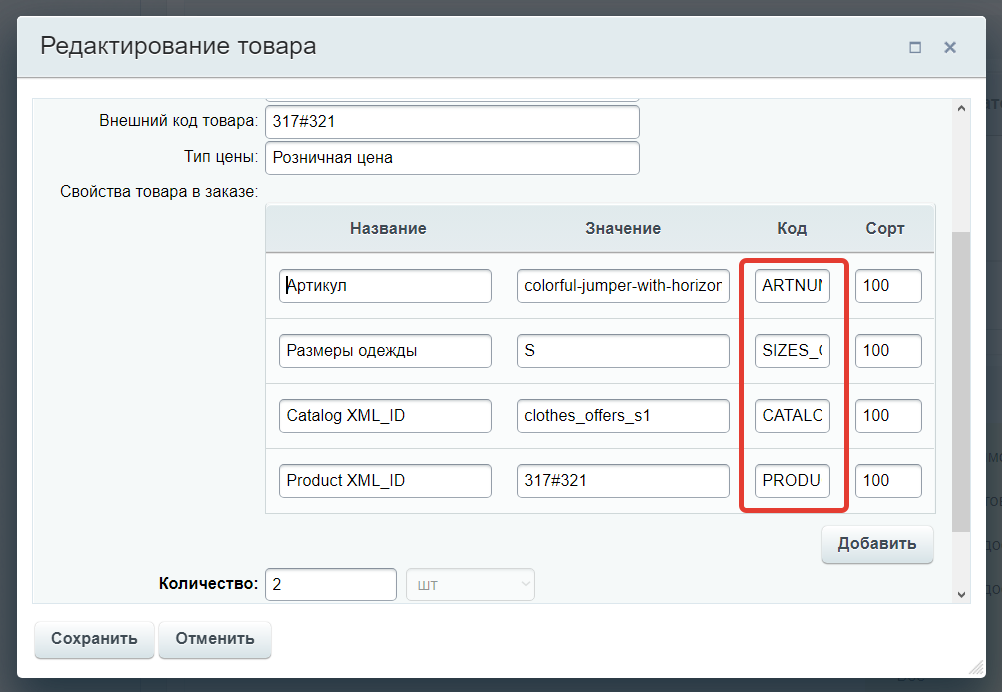The height and width of the screenshot is (692, 1002).
Task: Click the ARTNUM code field
Action: pyautogui.click(x=792, y=286)
